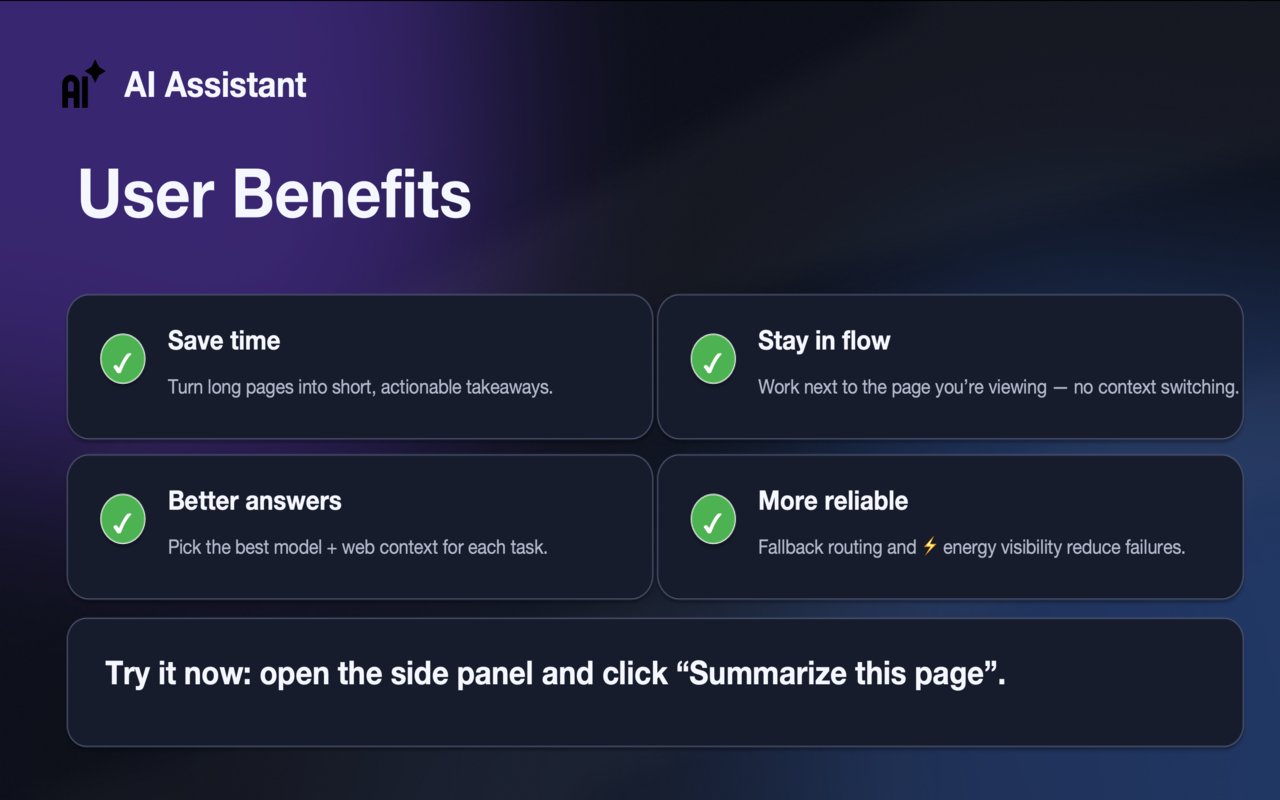Select the Better answers heading
The width and height of the screenshot is (1280, 800).
(x=255, y=501)
